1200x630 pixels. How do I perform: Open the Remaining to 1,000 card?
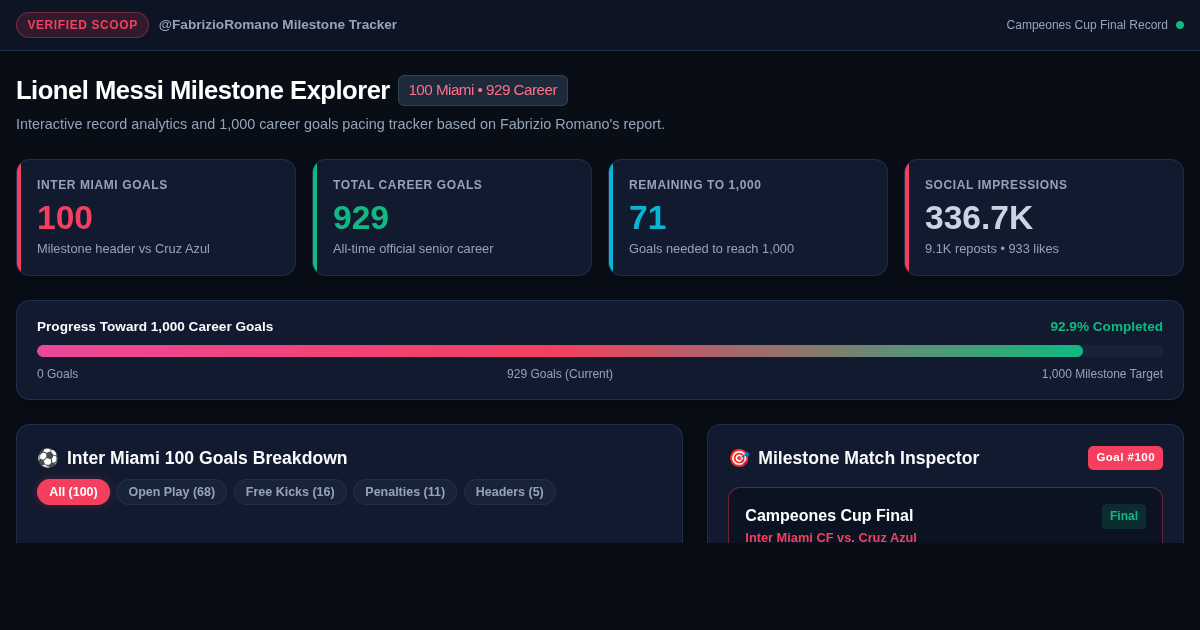click(748, 218)
